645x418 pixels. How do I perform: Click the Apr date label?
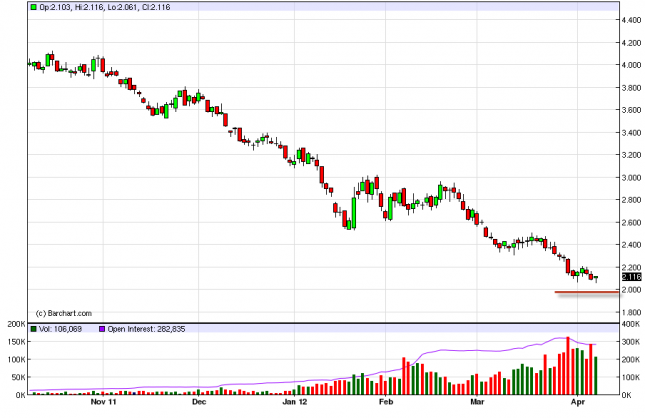578,402
